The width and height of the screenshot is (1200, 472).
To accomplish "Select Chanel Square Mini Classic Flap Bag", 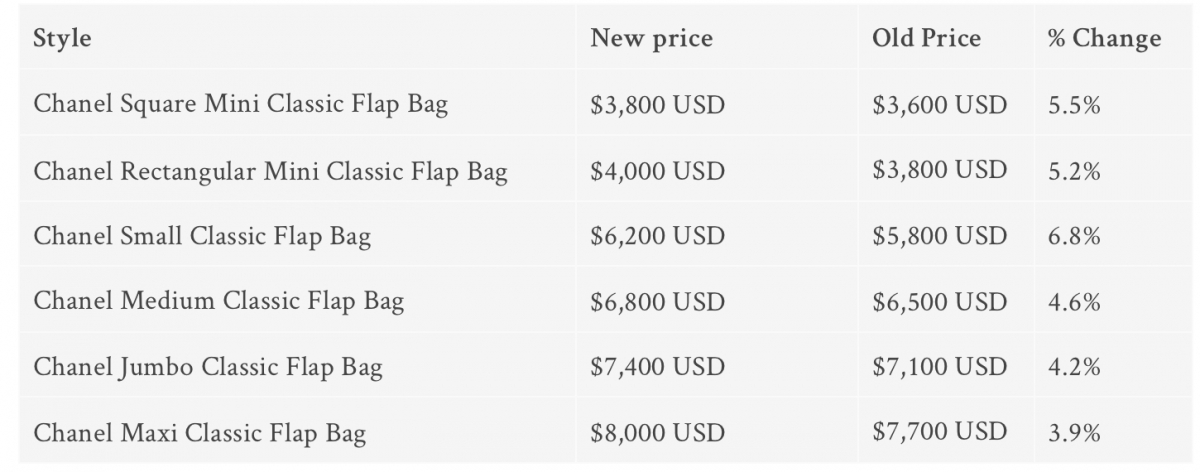I will point(240,104).
